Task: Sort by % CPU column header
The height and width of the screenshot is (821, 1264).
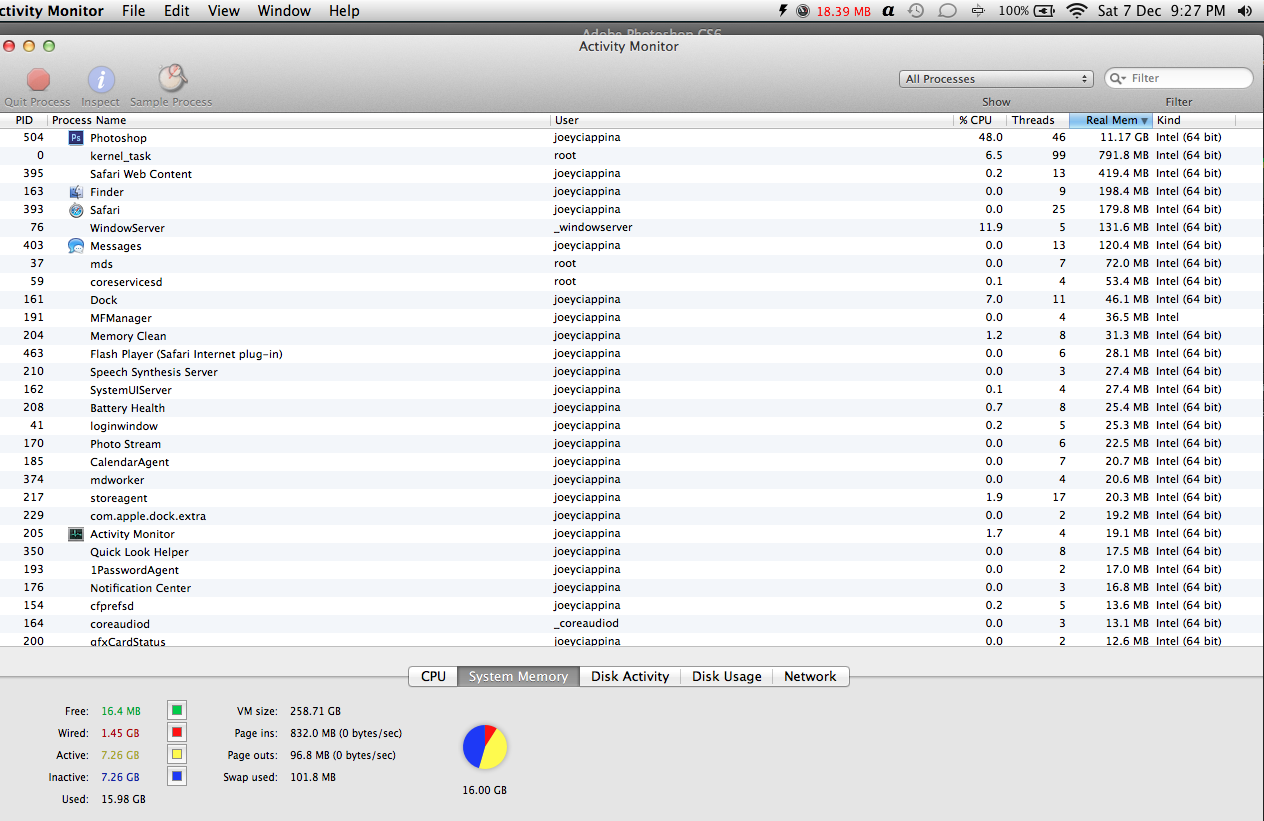Action: (x=981, y=120)
